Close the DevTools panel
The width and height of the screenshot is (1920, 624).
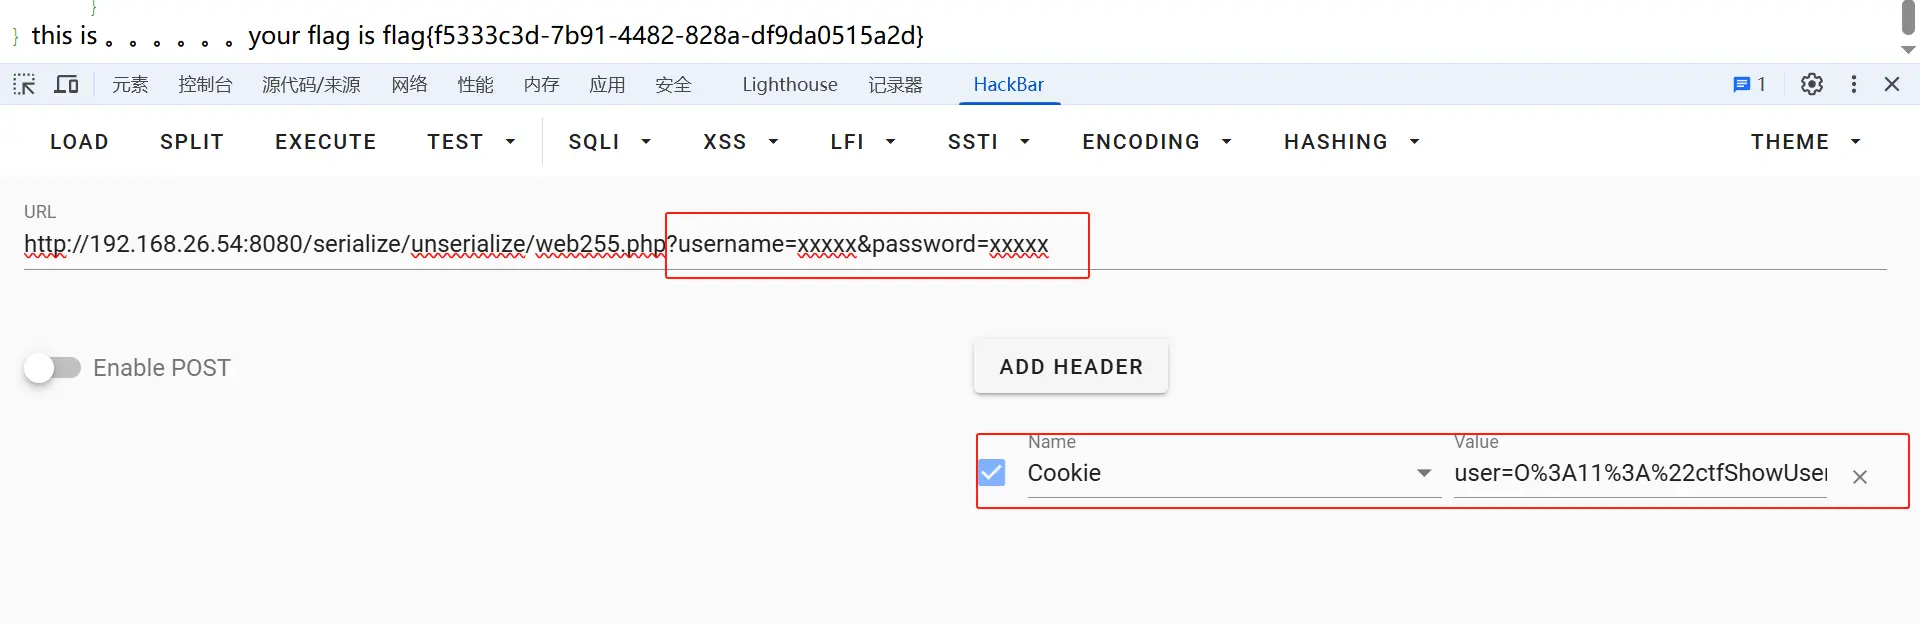coord(1891,84)
